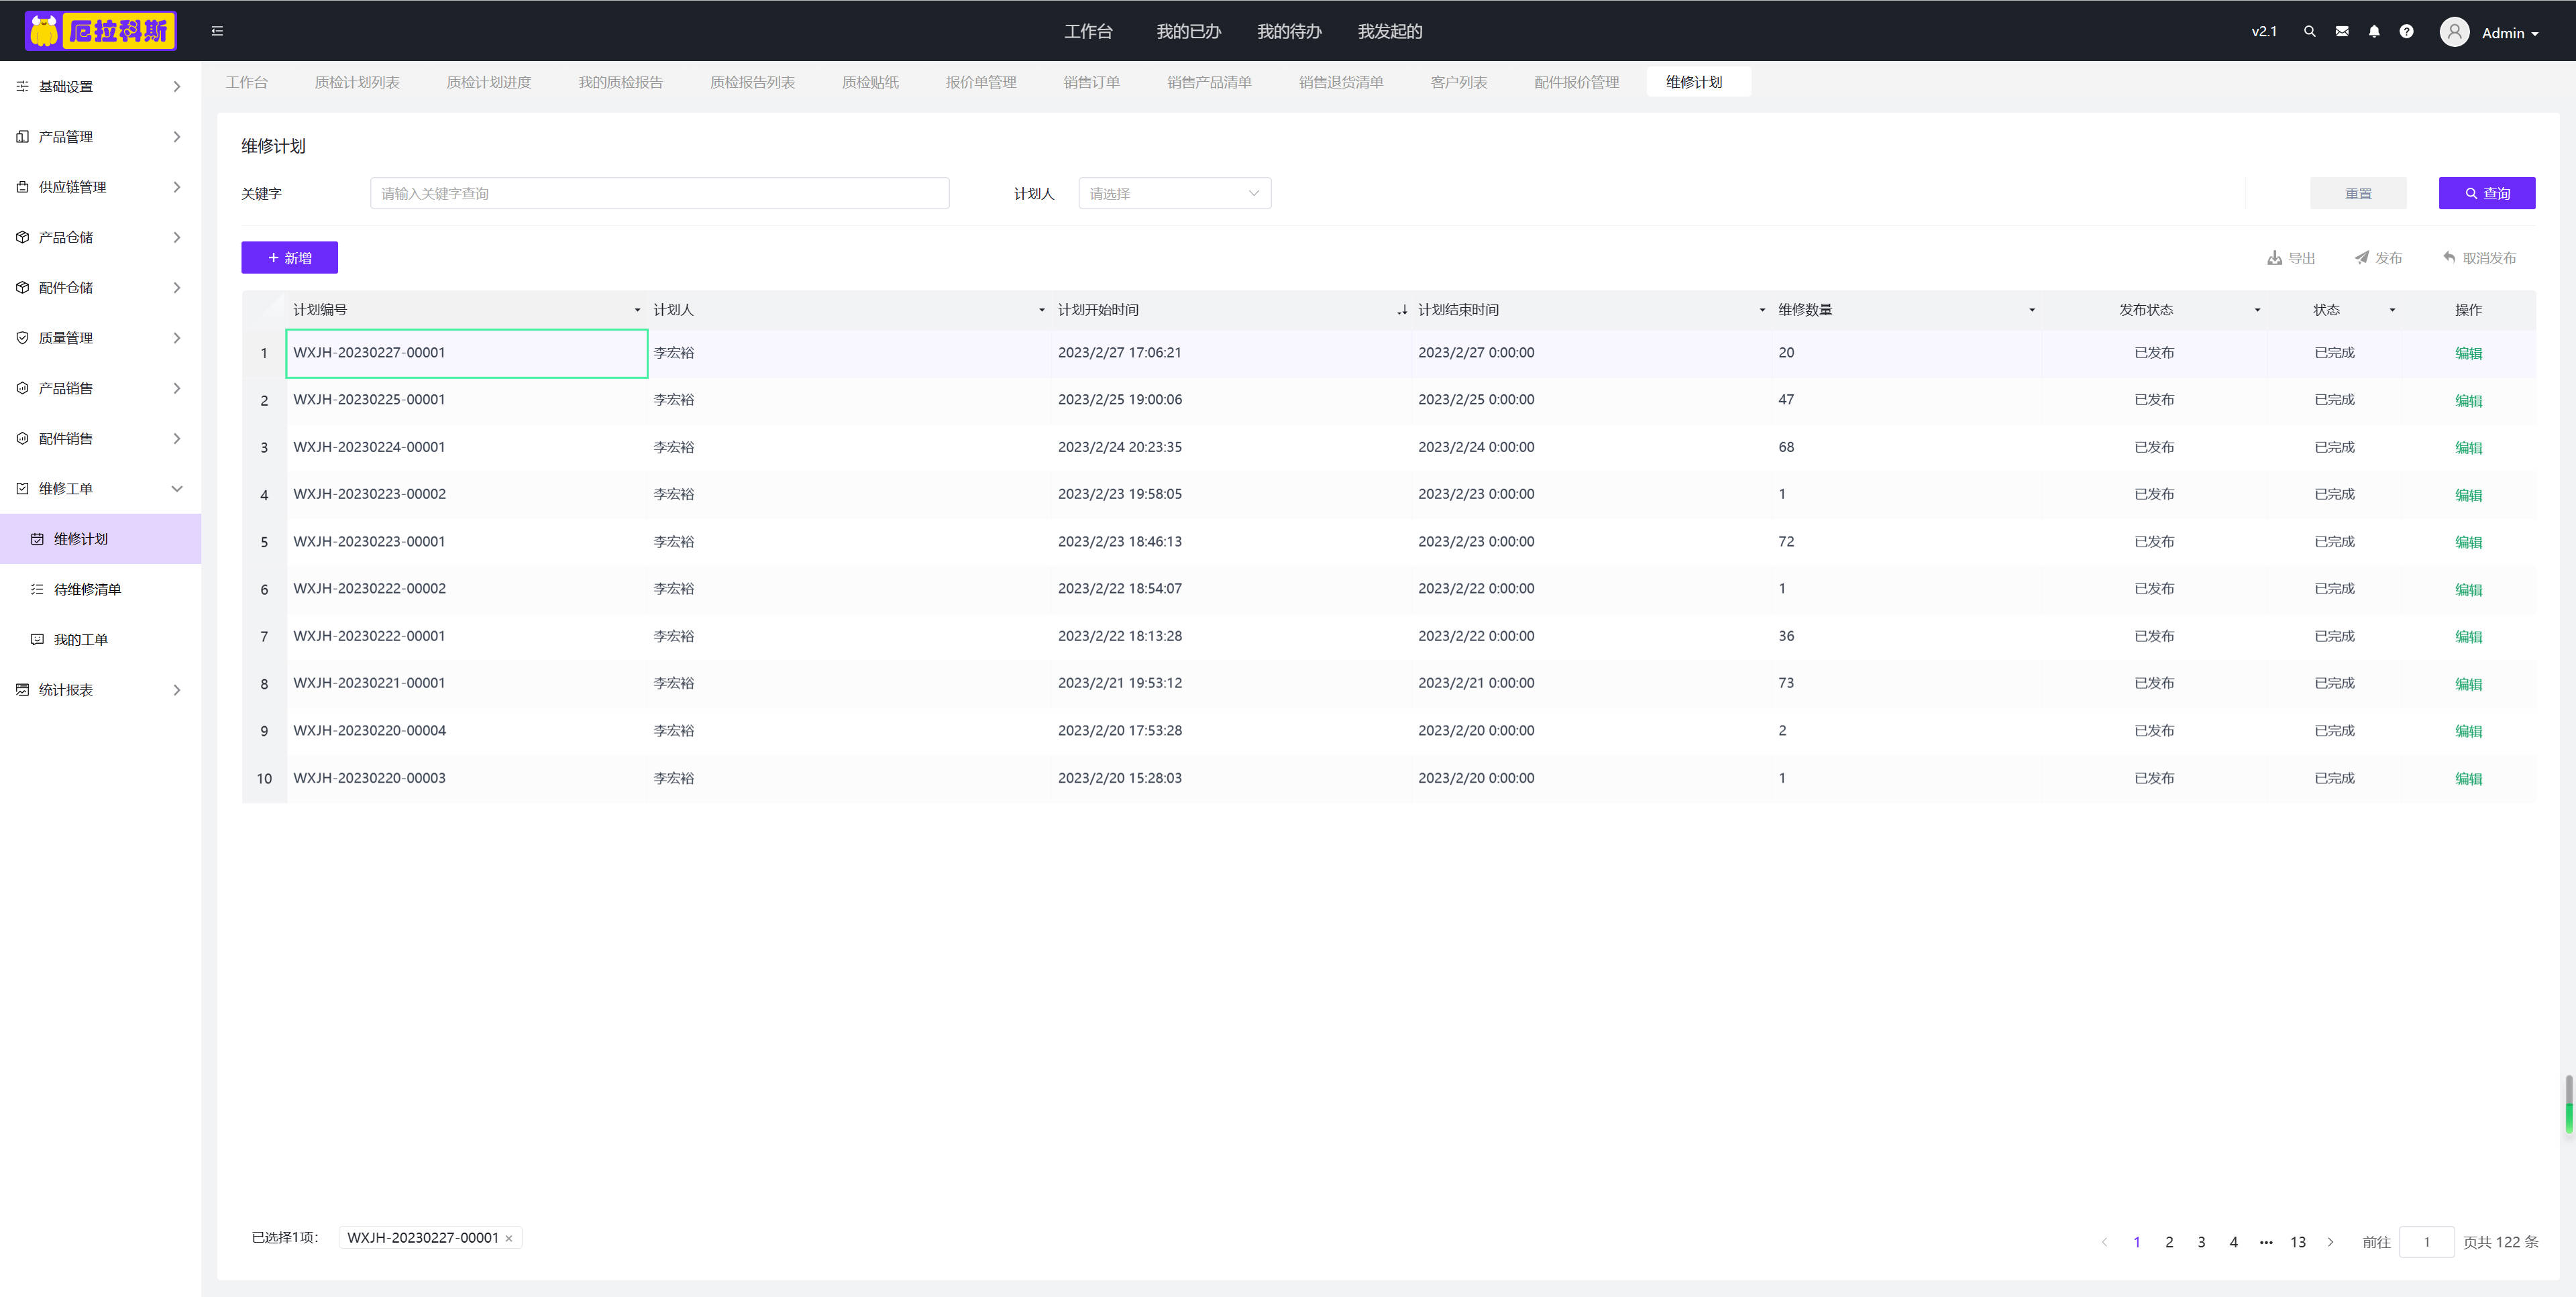Open the 计划人 select dropdown
Image resolution: width=2576 pixels, height=1297 pixels.
click(x=1174, y=193)
